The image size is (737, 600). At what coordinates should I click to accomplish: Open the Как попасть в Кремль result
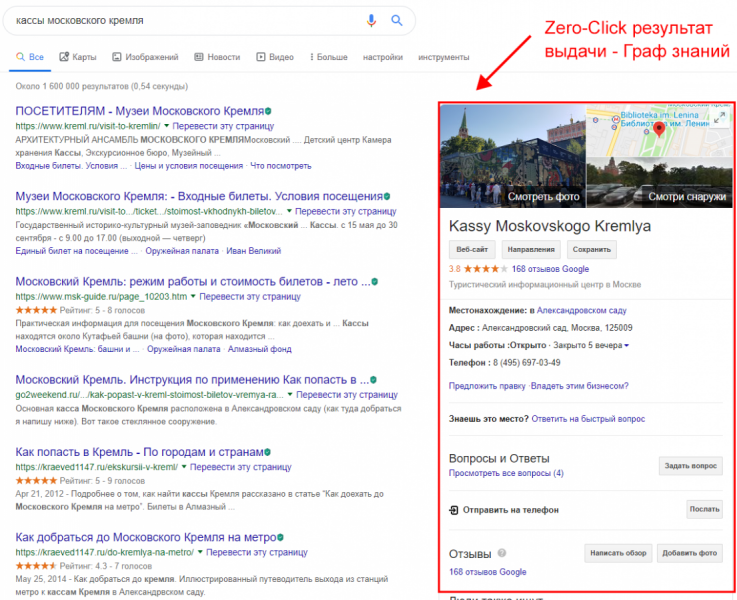point(139,452)
